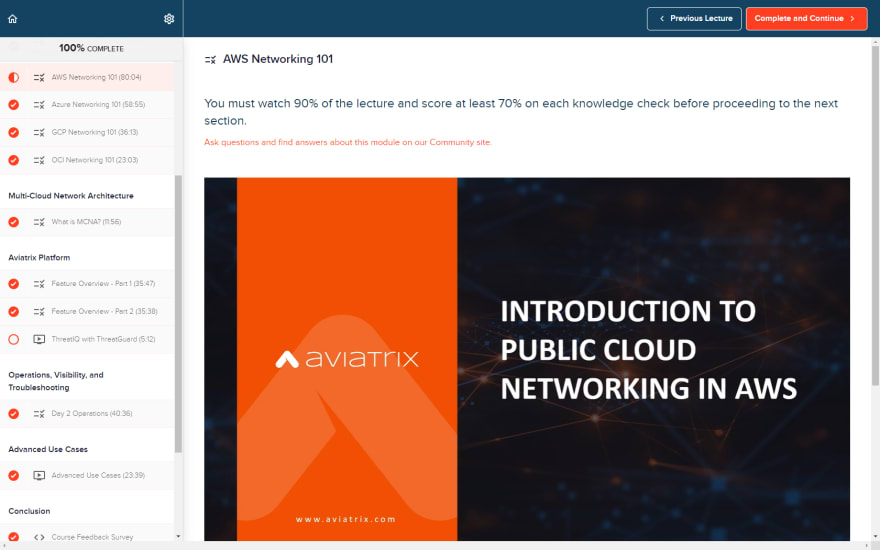Click the quiz icon beside Feature Overview - Part 2
The width and height of the screenshot is (880, 550).
pos(39,311)
